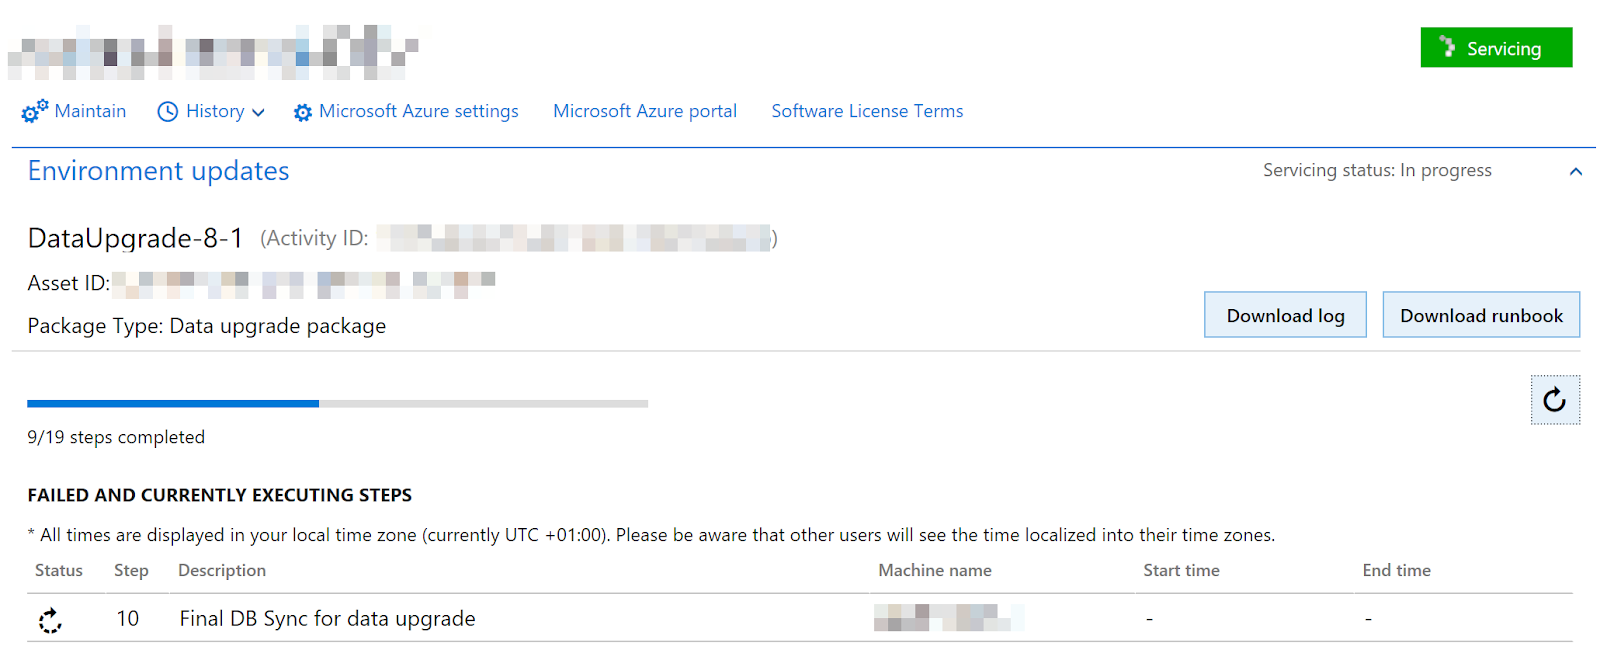Screen dimensions: 1600x667
Task: Click the Maintain gears icon
Action: 34,111
